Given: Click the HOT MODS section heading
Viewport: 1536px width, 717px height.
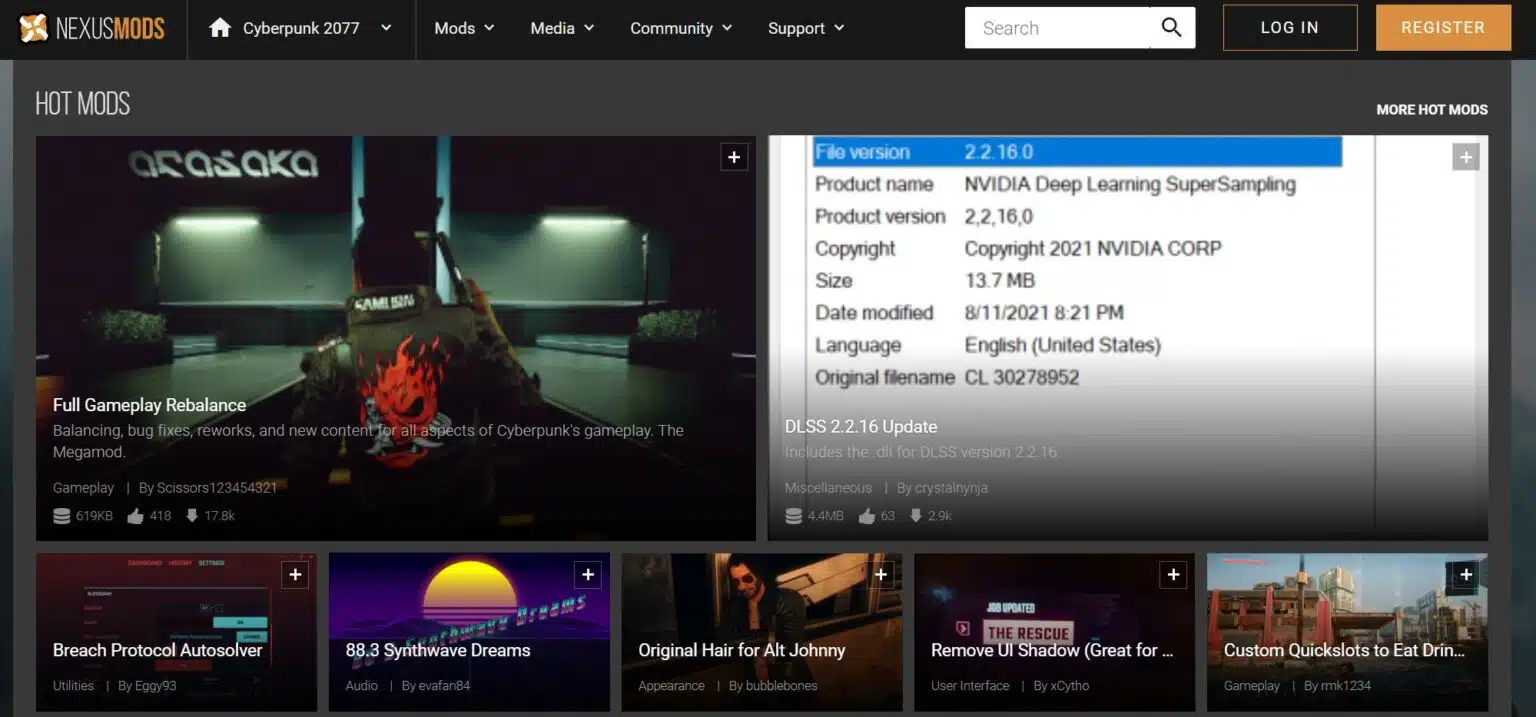Looking at the screenshot, I should [x=83, y=103].
